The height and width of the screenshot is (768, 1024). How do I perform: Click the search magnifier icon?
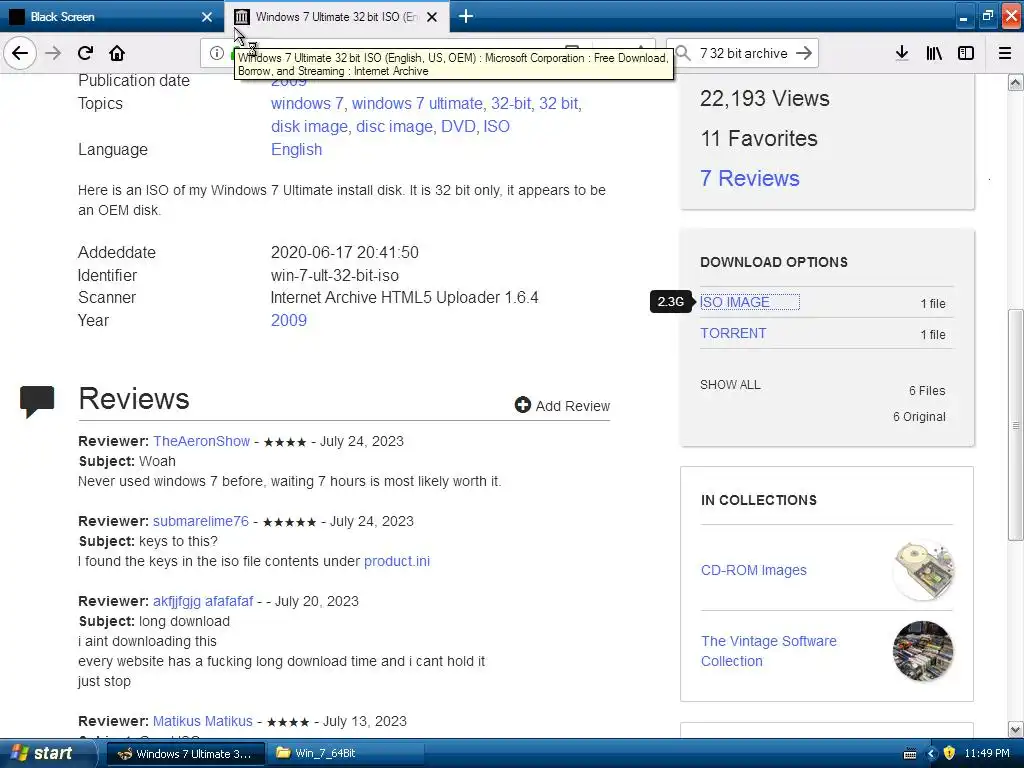[684, 53]
